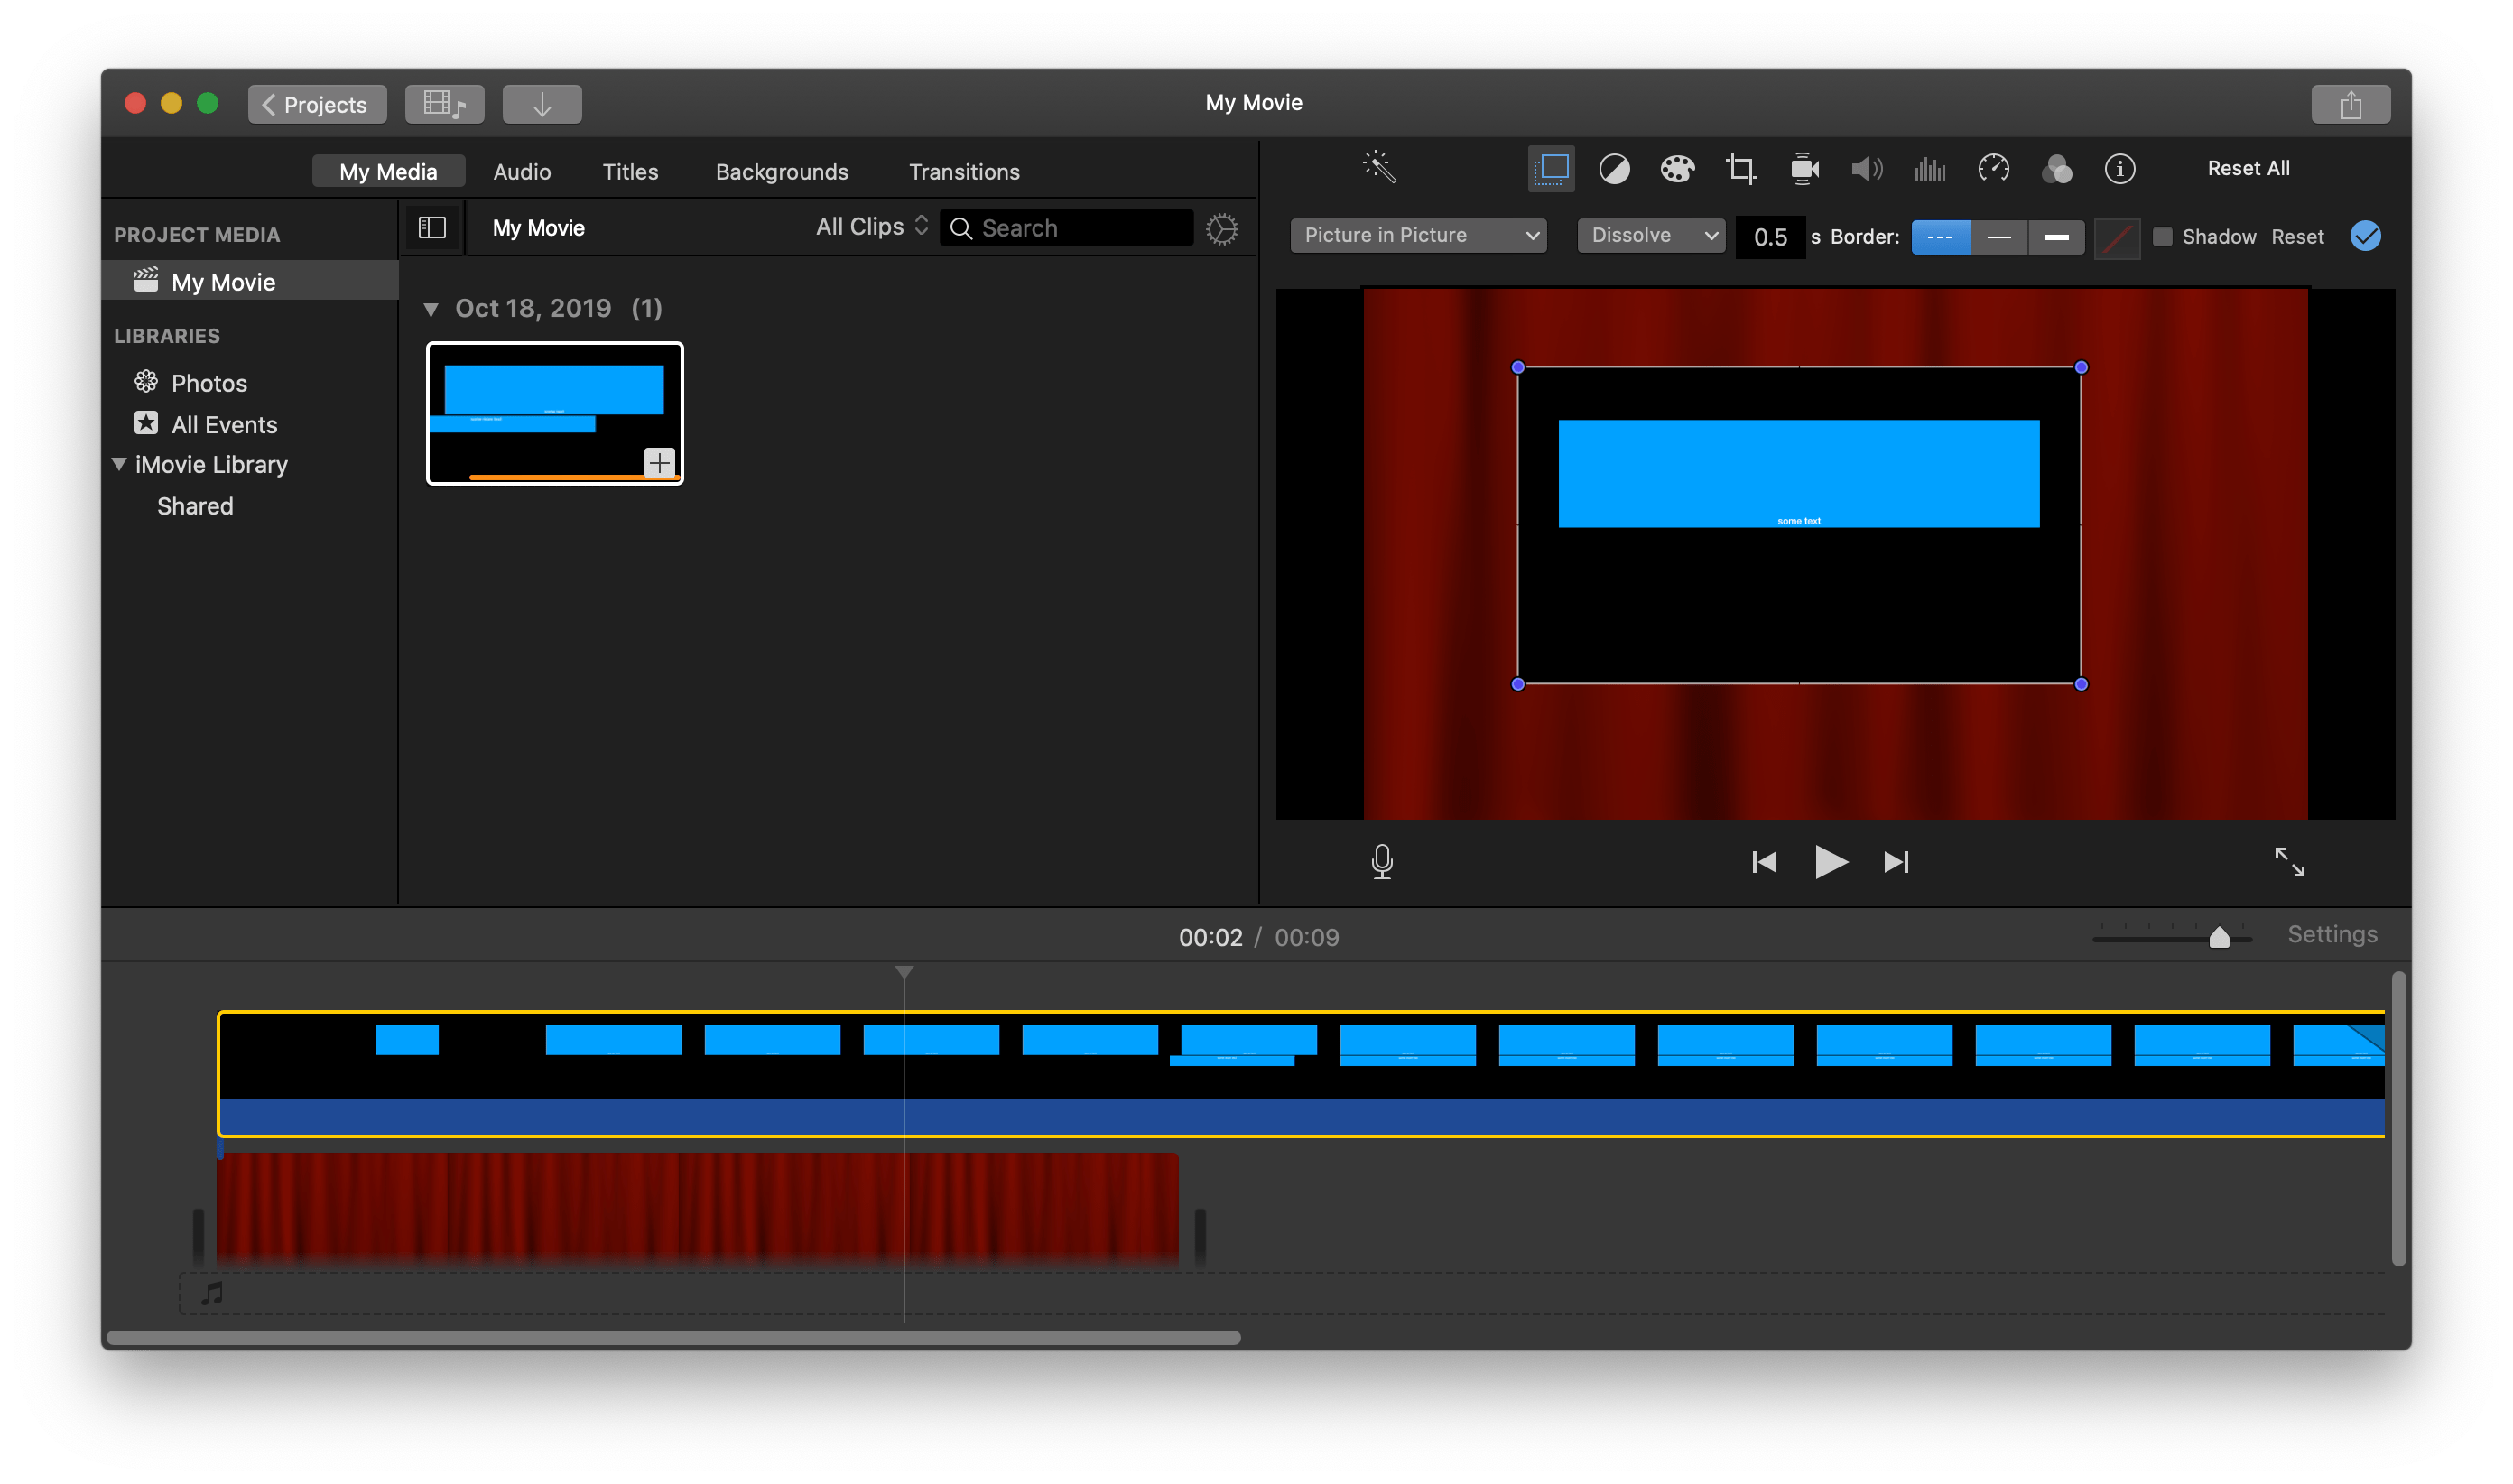Viewport: 2513px width, 1484px height.
Task: Enable the Shadow checkbox
Action: pyautogui.click(x=2163, y=236)
